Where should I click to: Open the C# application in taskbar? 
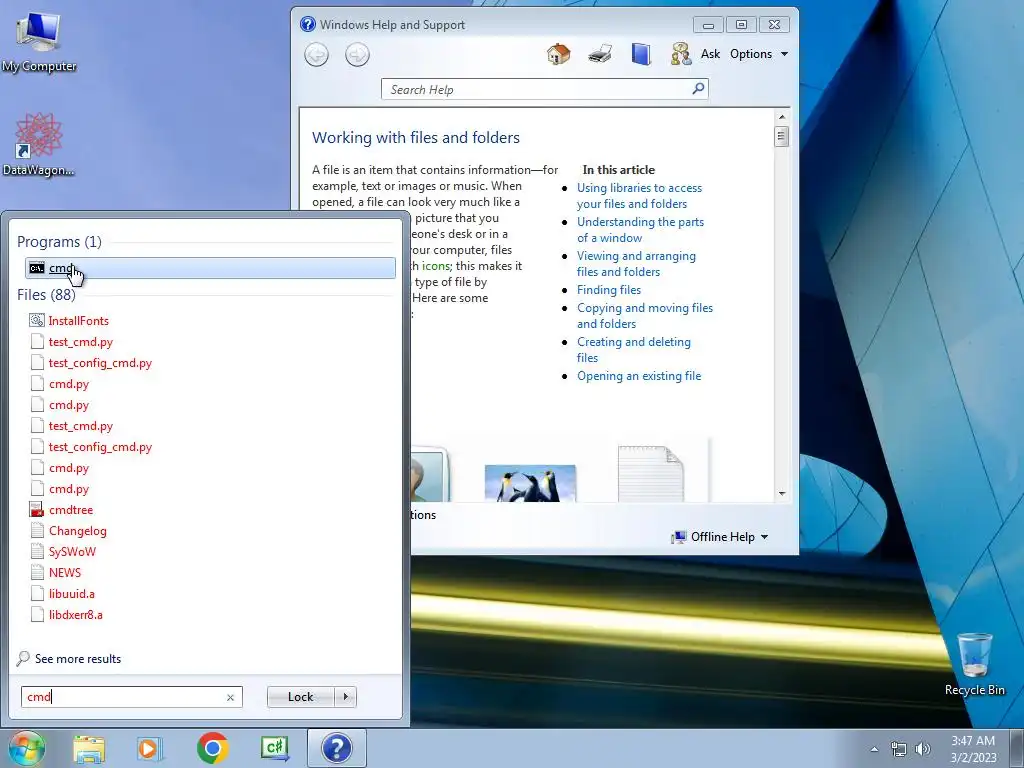[275, 748]
